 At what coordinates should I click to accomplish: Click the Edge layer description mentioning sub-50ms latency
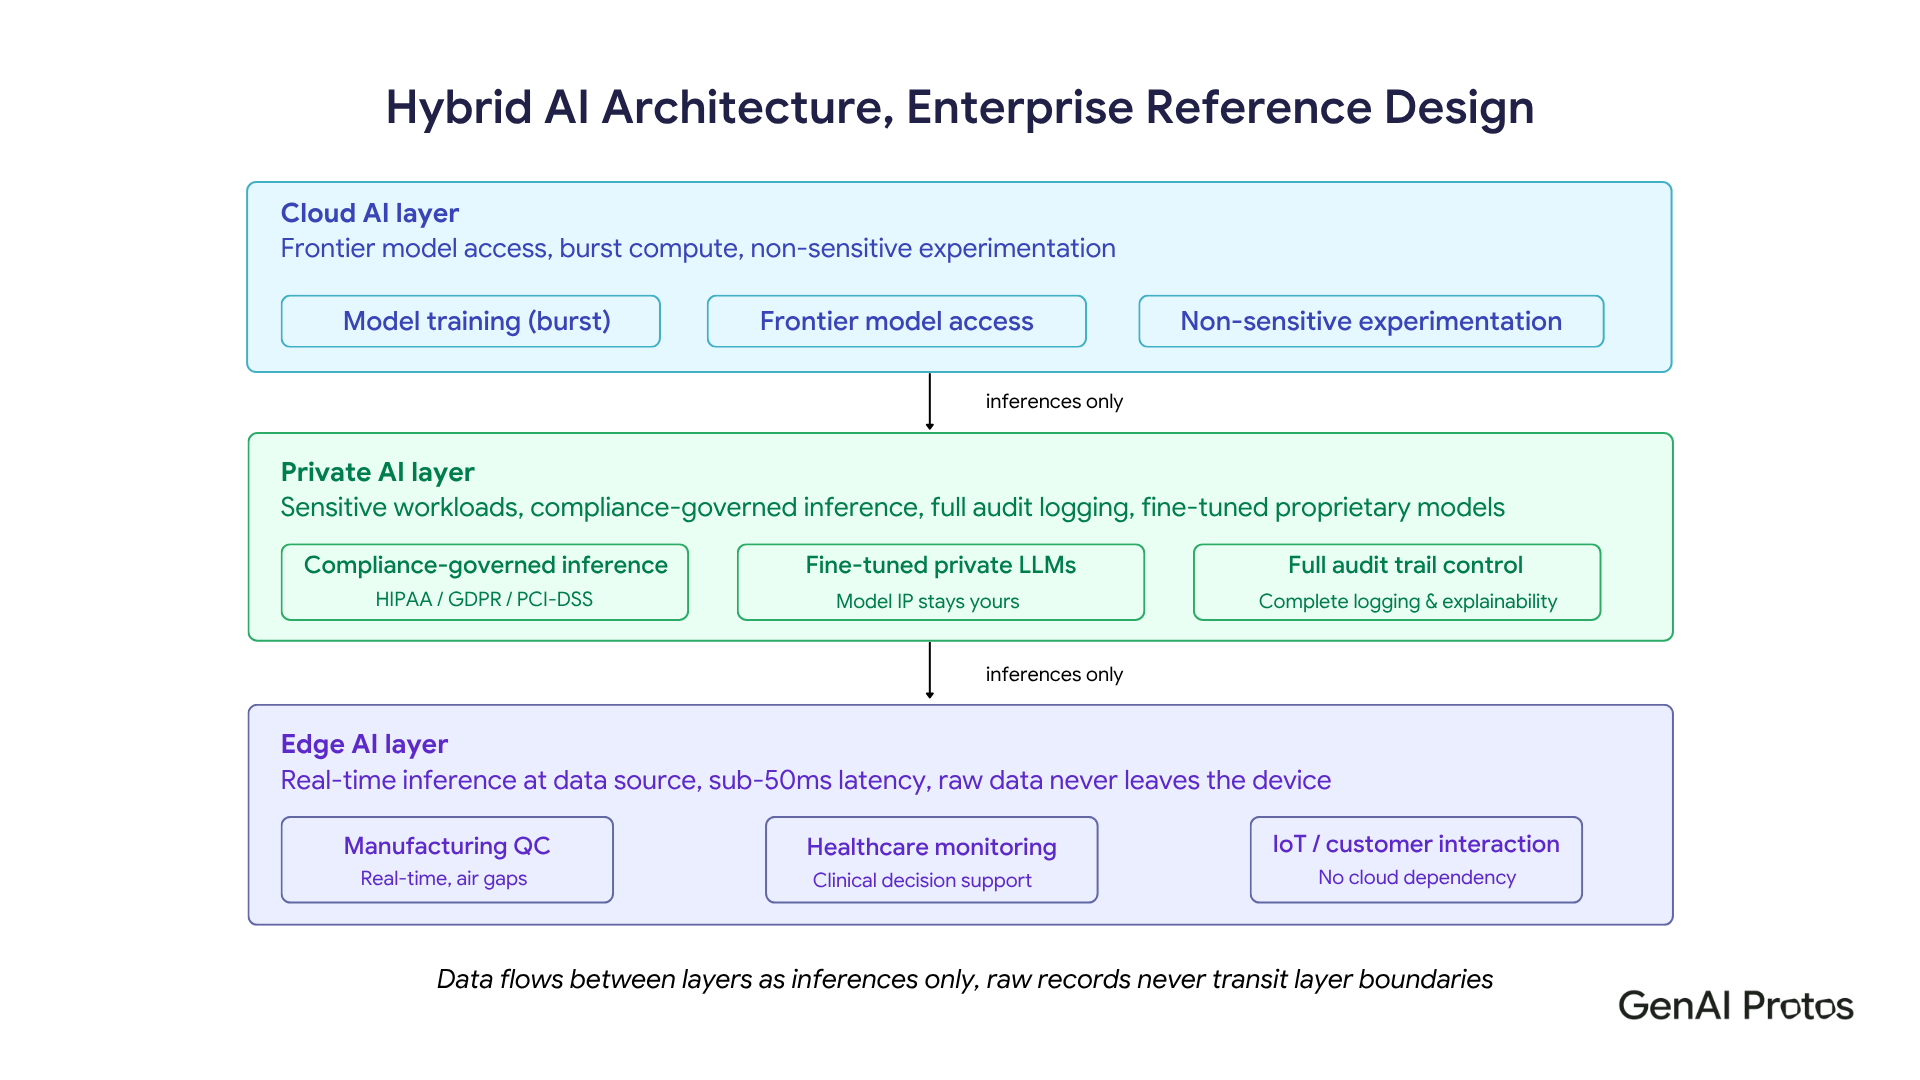point(806,780)
